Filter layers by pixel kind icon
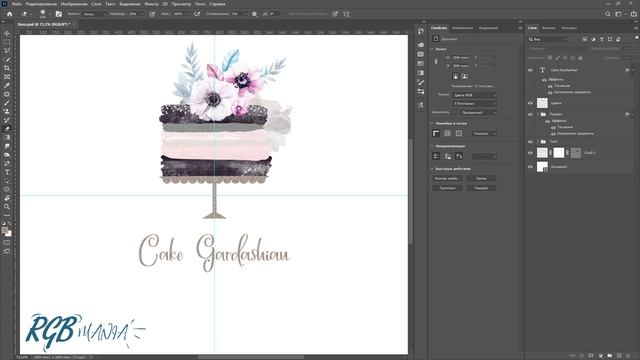This screenshot has width=640, height=360. (585, 39)
